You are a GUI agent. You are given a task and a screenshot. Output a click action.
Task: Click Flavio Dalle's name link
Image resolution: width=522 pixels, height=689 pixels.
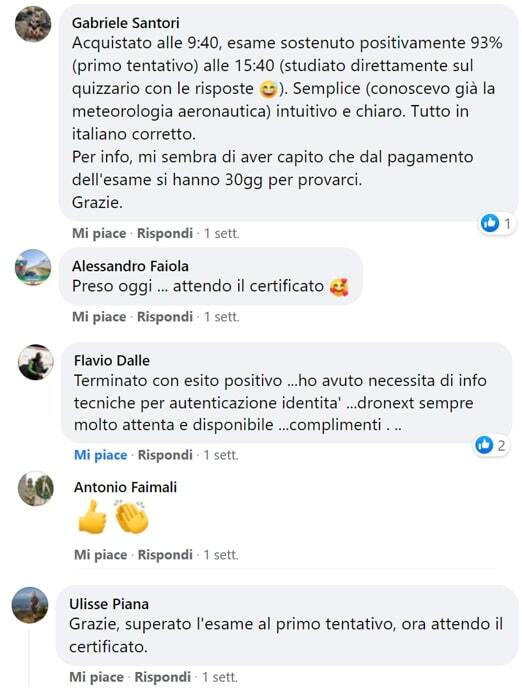[112, 360]
